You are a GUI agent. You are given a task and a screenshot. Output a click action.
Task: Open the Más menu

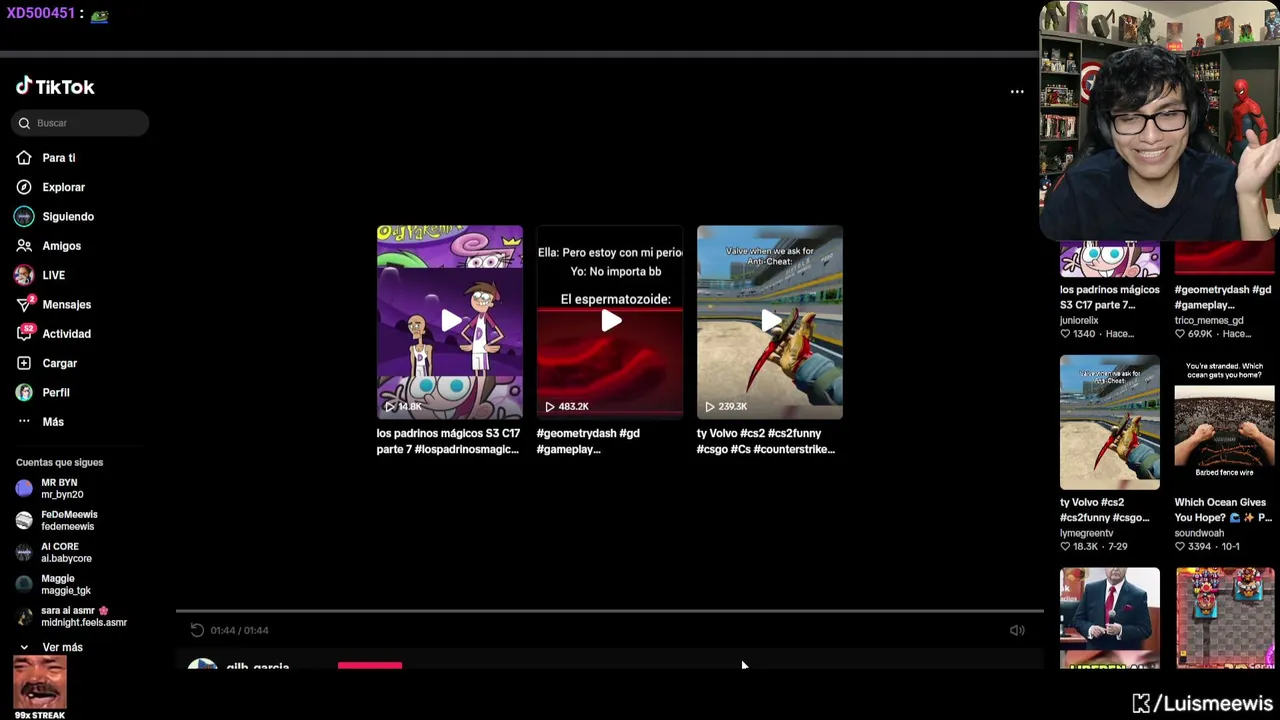pos(53,422)
